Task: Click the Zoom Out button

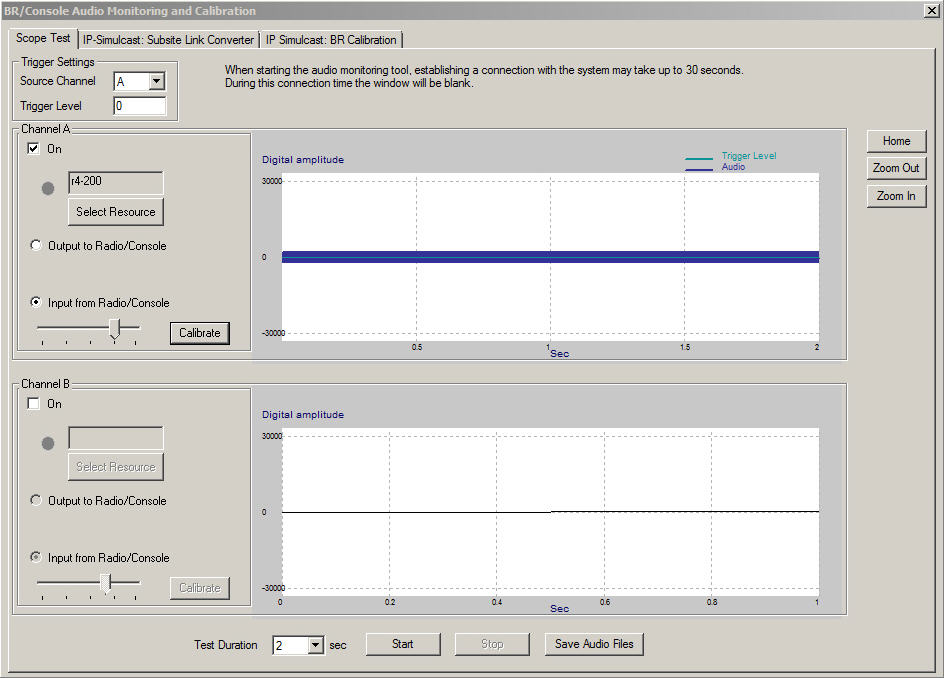Action: (x=896, y=168)
